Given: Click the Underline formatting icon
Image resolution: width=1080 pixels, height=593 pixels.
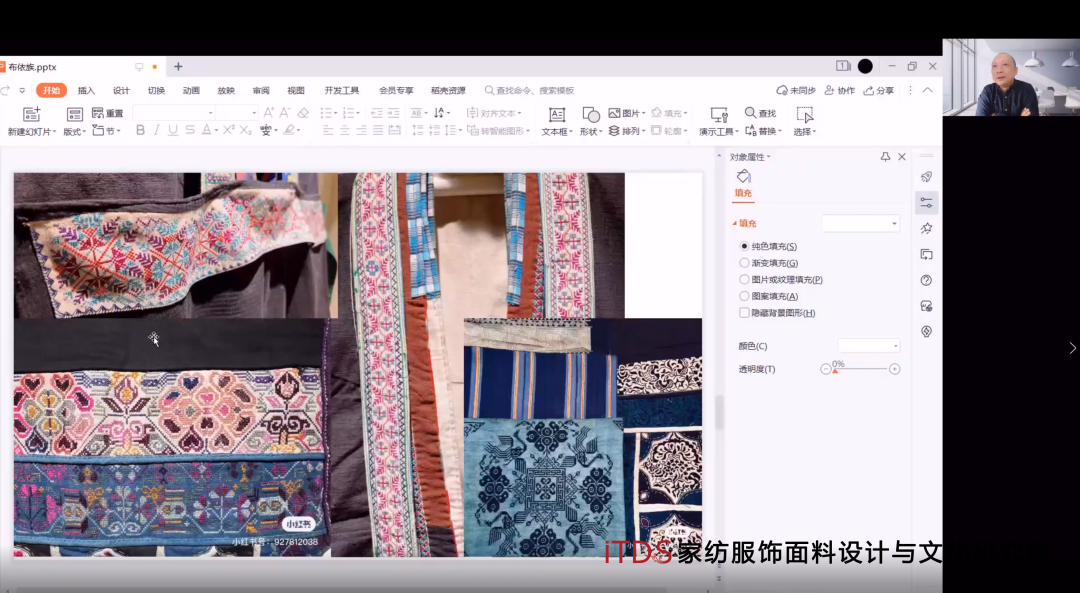Looking at the screenshot, I should 173,130.
